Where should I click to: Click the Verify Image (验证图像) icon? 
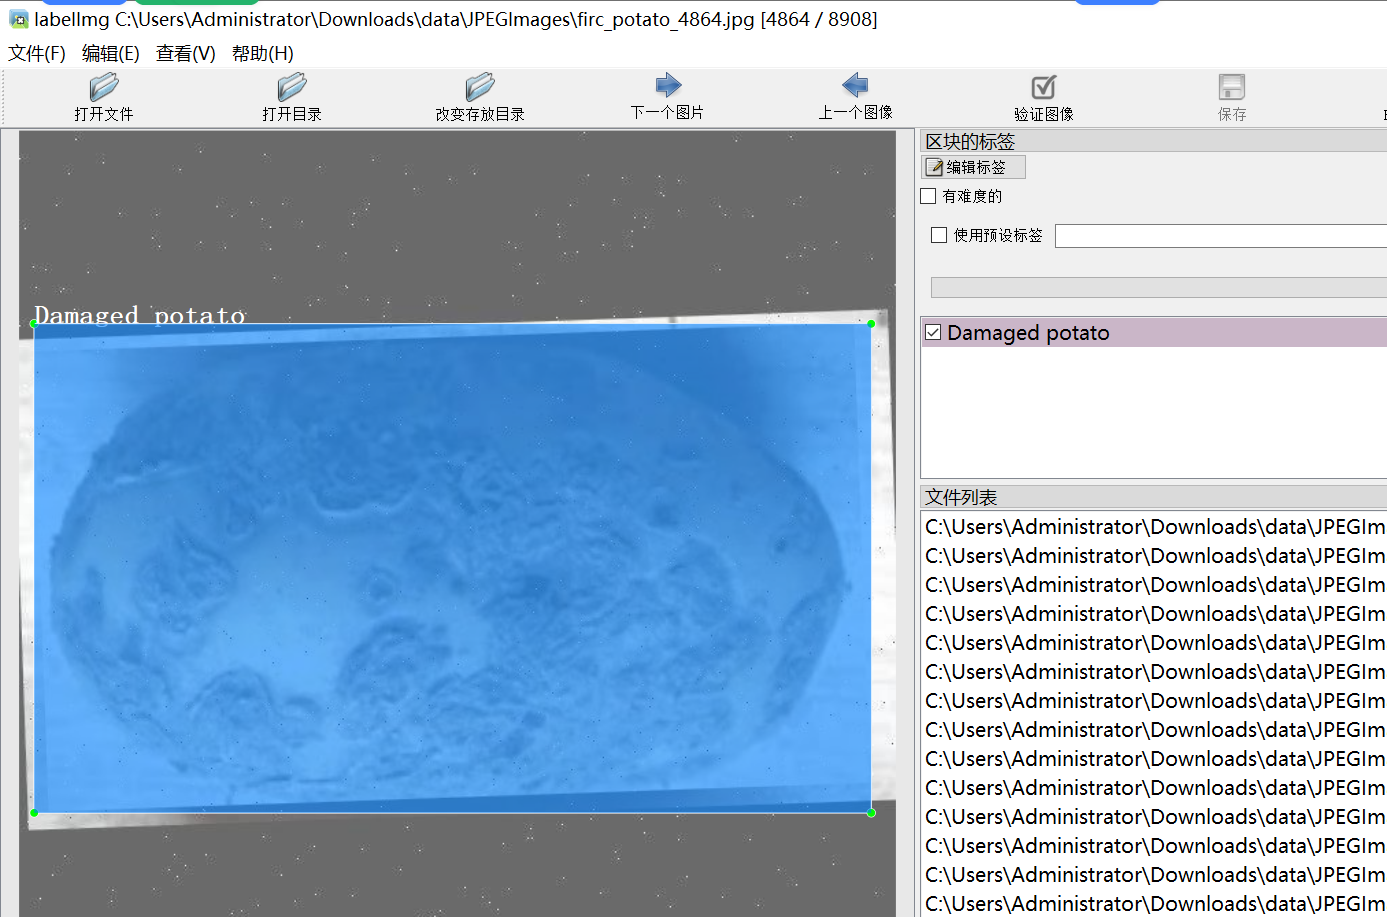tap(1043, 87)
